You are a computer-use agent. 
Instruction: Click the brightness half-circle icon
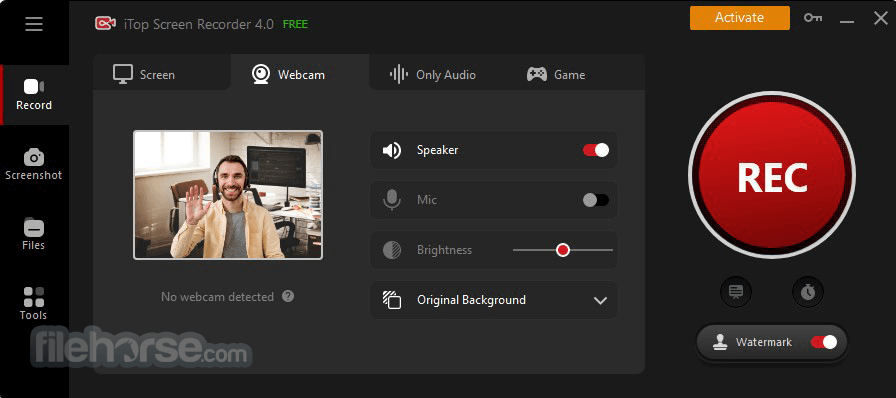click(392, 250)
